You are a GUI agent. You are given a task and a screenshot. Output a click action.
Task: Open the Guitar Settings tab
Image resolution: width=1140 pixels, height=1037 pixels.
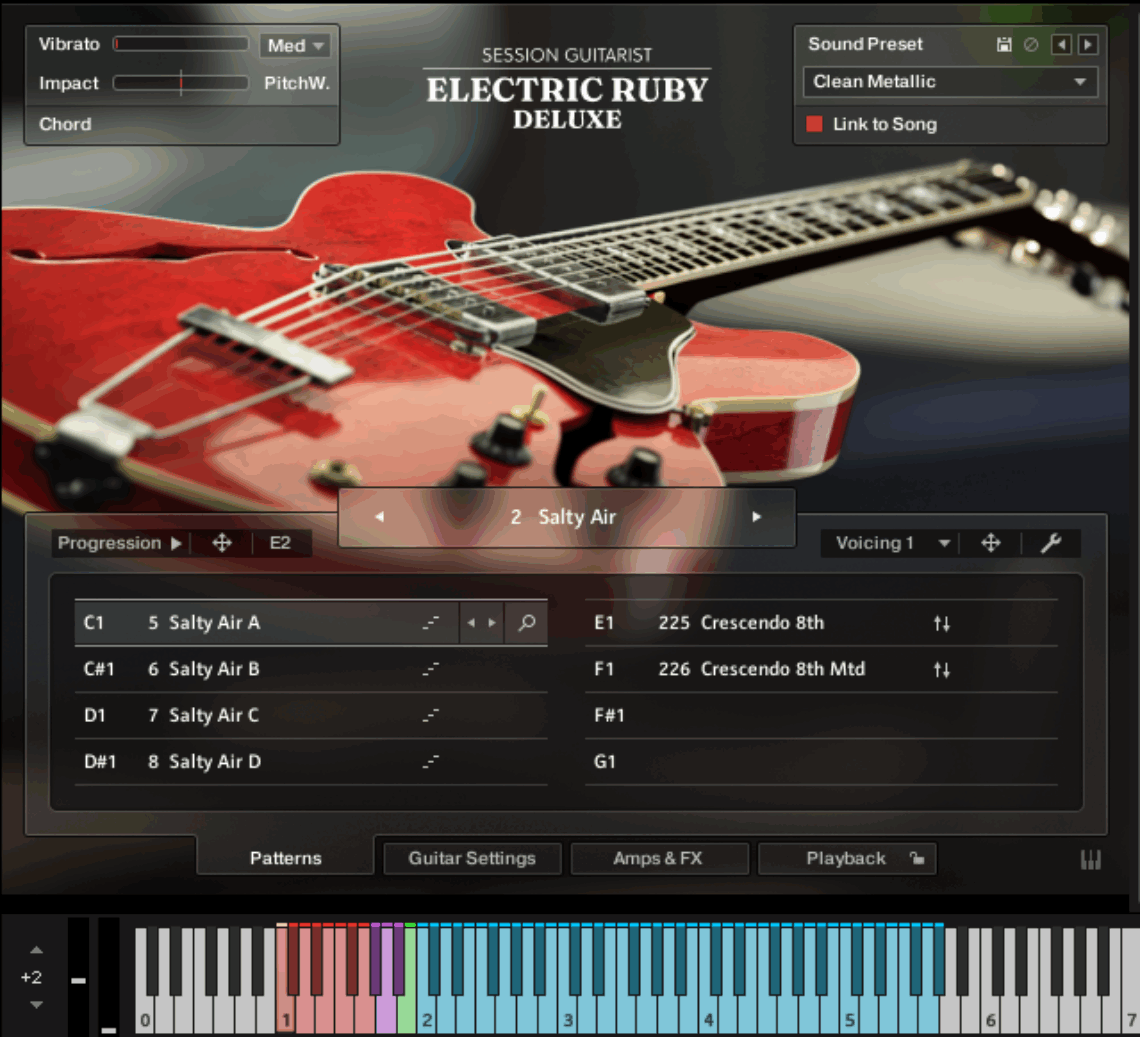471,858
